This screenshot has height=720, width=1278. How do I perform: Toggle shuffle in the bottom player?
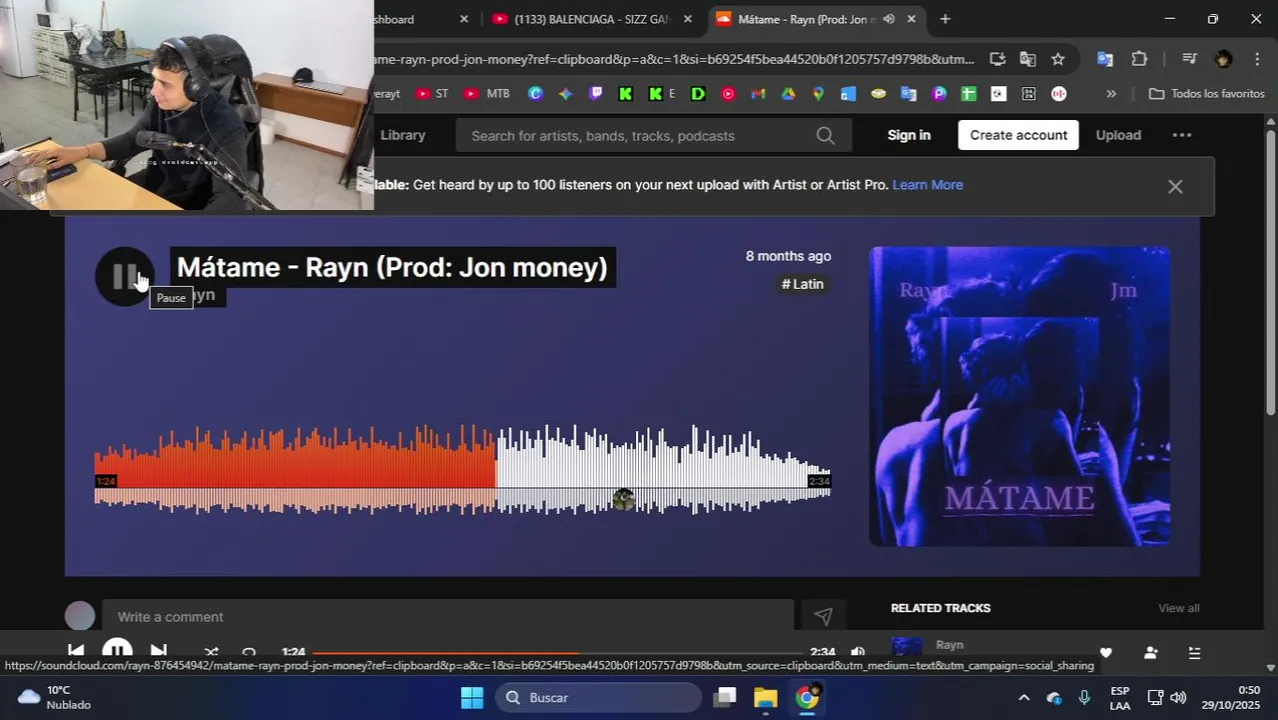pyautogui.click(x=211, y=653)
